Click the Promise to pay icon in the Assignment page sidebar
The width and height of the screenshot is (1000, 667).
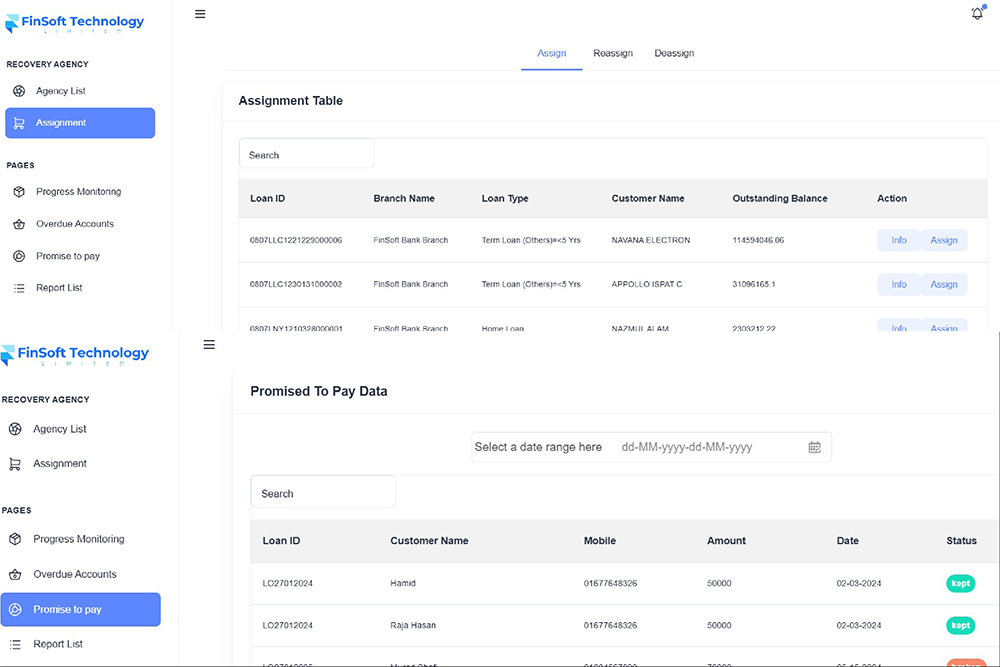pyautogui.click(x=19, y=256)
